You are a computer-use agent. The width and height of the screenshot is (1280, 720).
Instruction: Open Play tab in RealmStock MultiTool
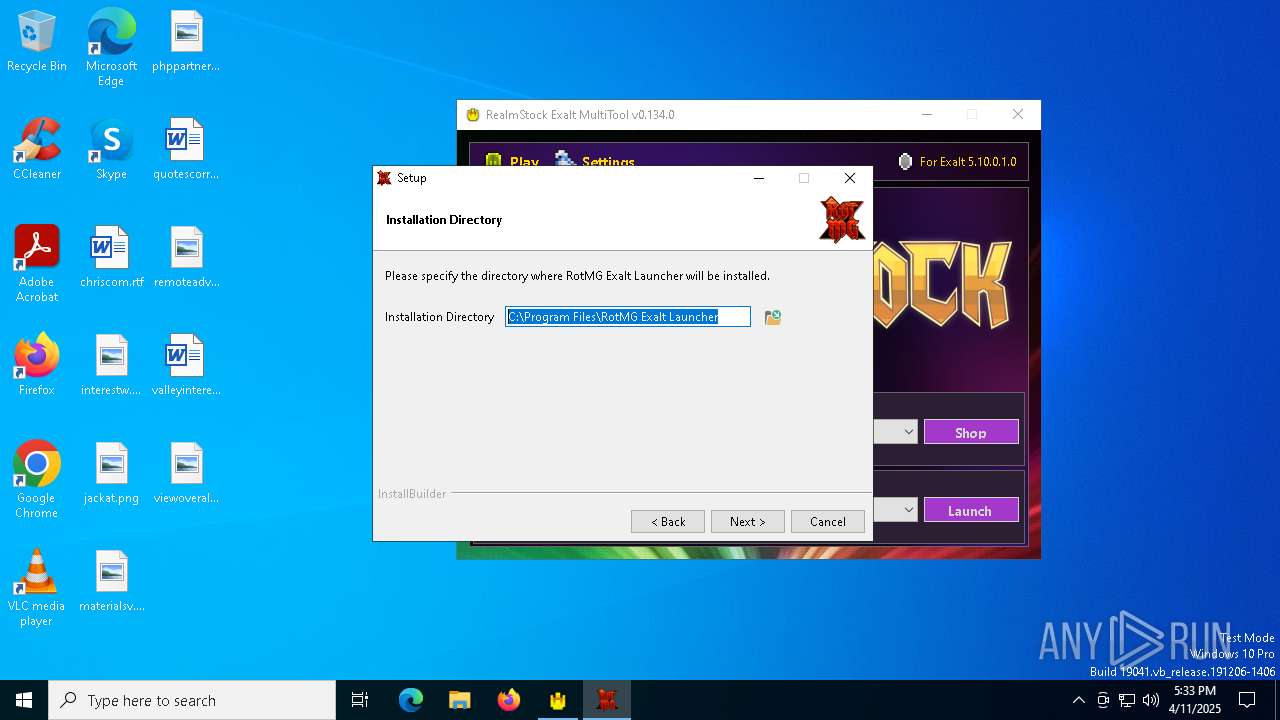point(512,161)
